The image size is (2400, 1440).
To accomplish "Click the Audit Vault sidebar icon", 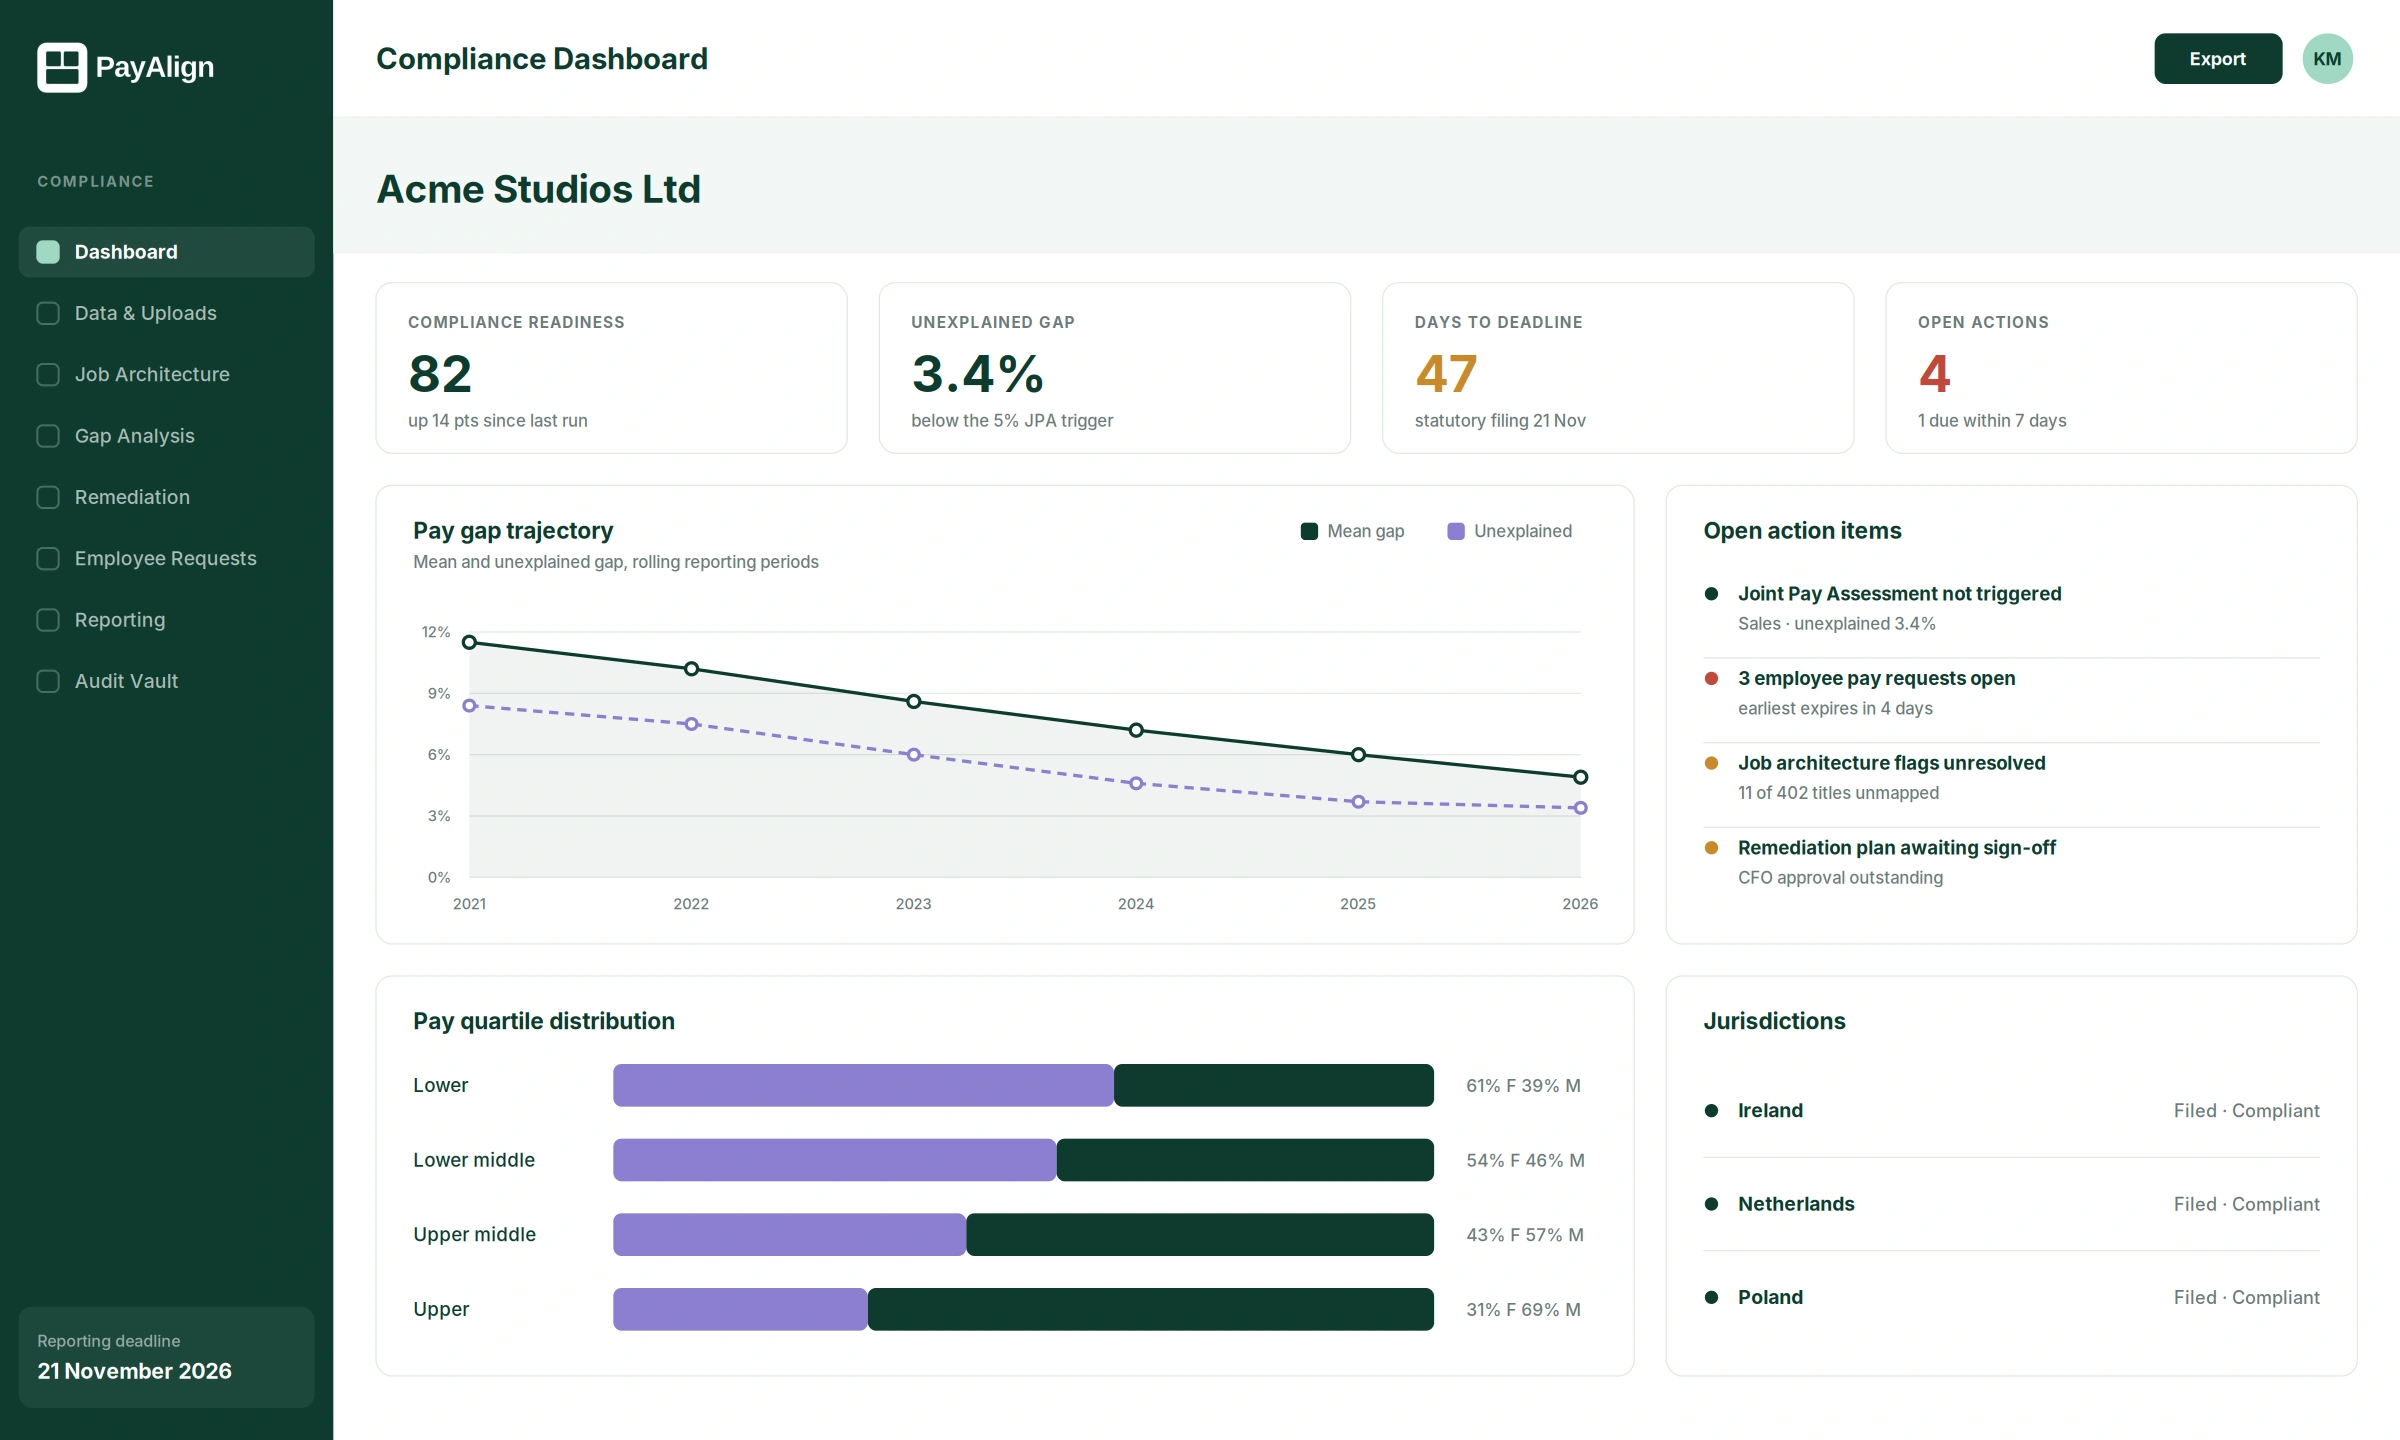I will pos(48,681).
